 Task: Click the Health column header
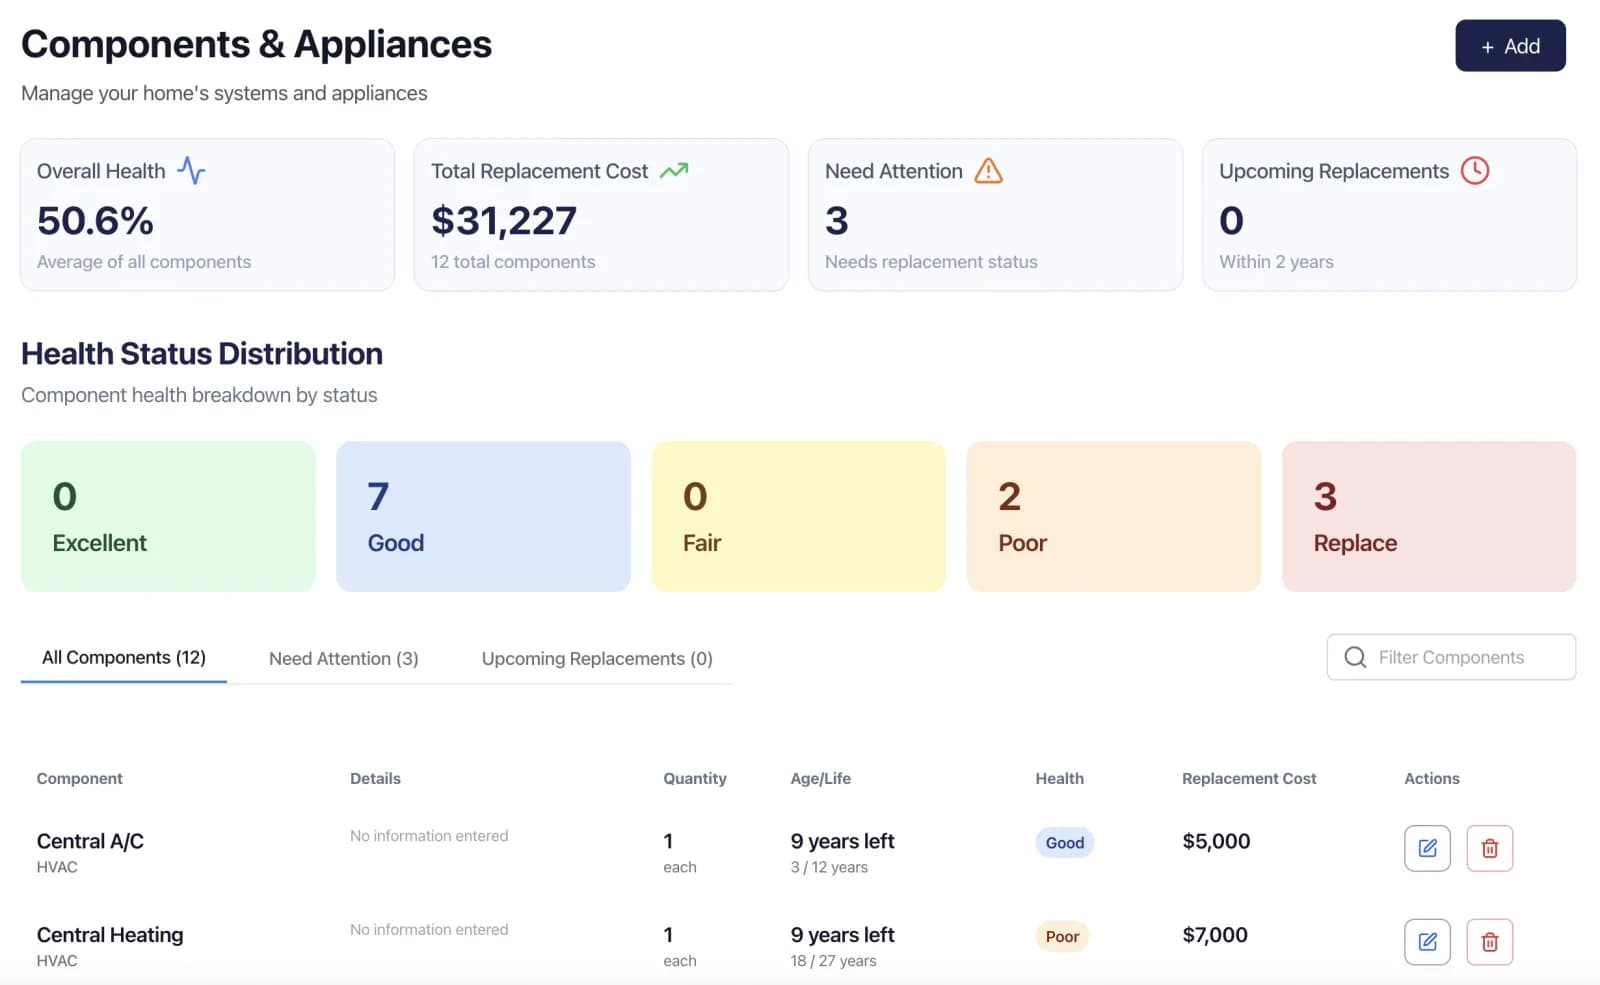coord(1060,779)
